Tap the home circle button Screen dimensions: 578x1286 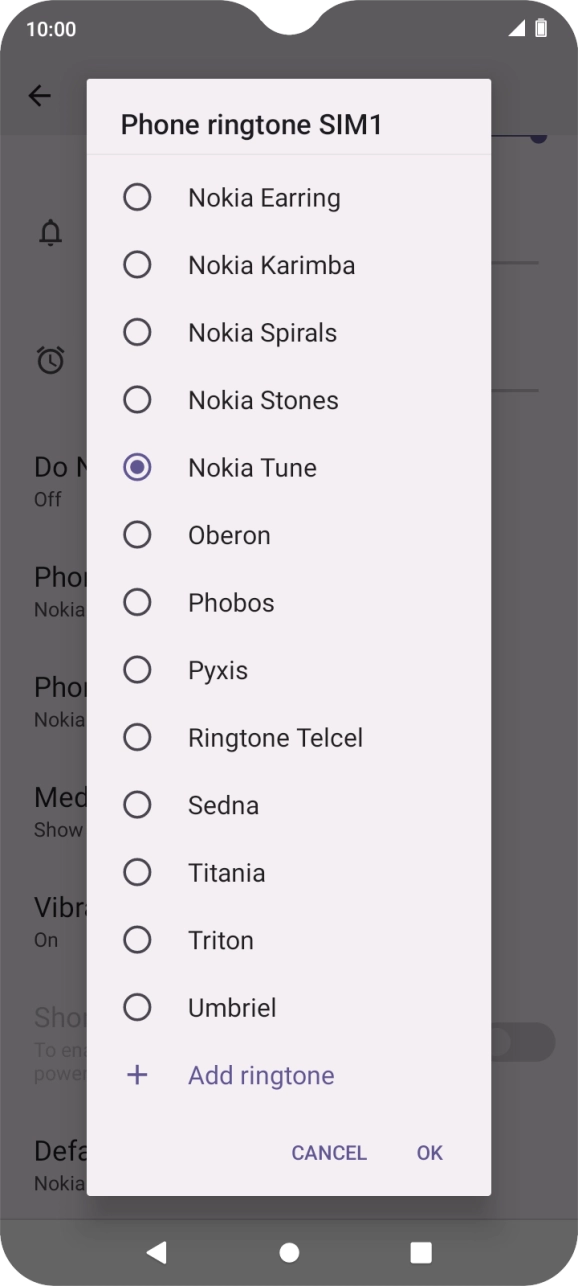pos(289,1251)
